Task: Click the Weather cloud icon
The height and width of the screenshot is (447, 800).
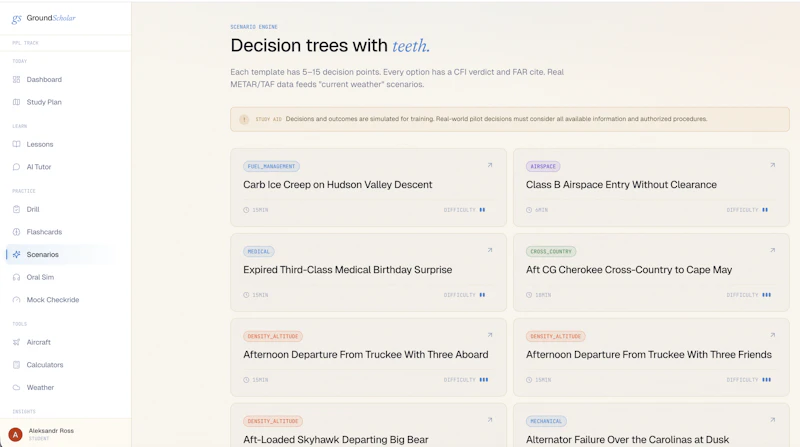Action: (x=16, y=387)
